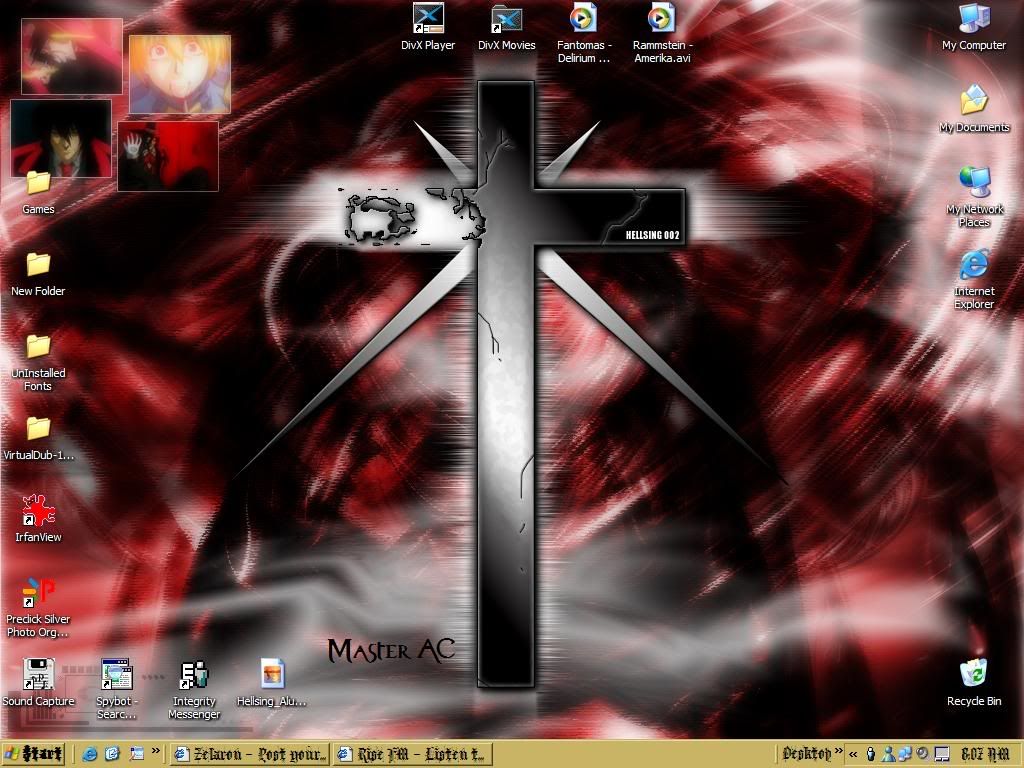Click the network connection tray icon
1024x768 pixels.
(904, 754)
